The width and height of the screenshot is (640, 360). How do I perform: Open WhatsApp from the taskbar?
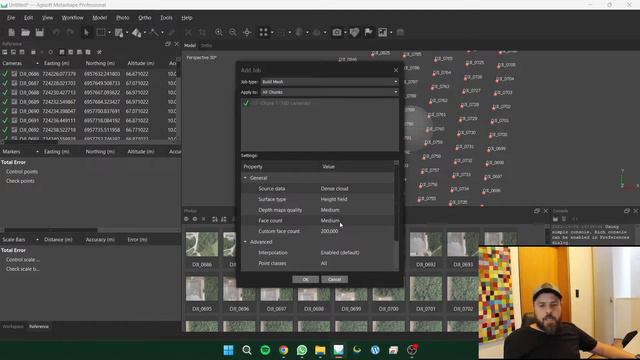coord(302,350)
